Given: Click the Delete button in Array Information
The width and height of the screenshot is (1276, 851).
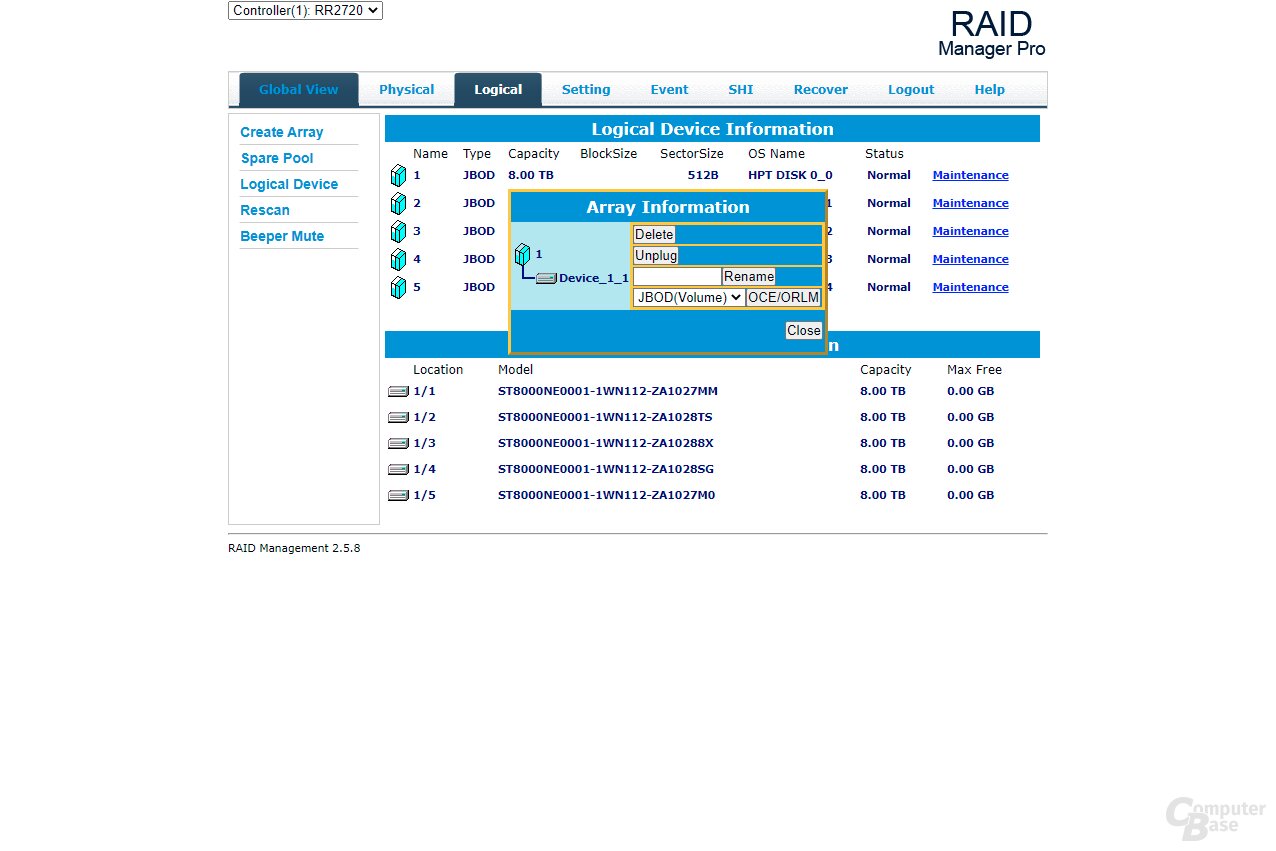Looking at the screenshot, I should click(x=654, y=234).
